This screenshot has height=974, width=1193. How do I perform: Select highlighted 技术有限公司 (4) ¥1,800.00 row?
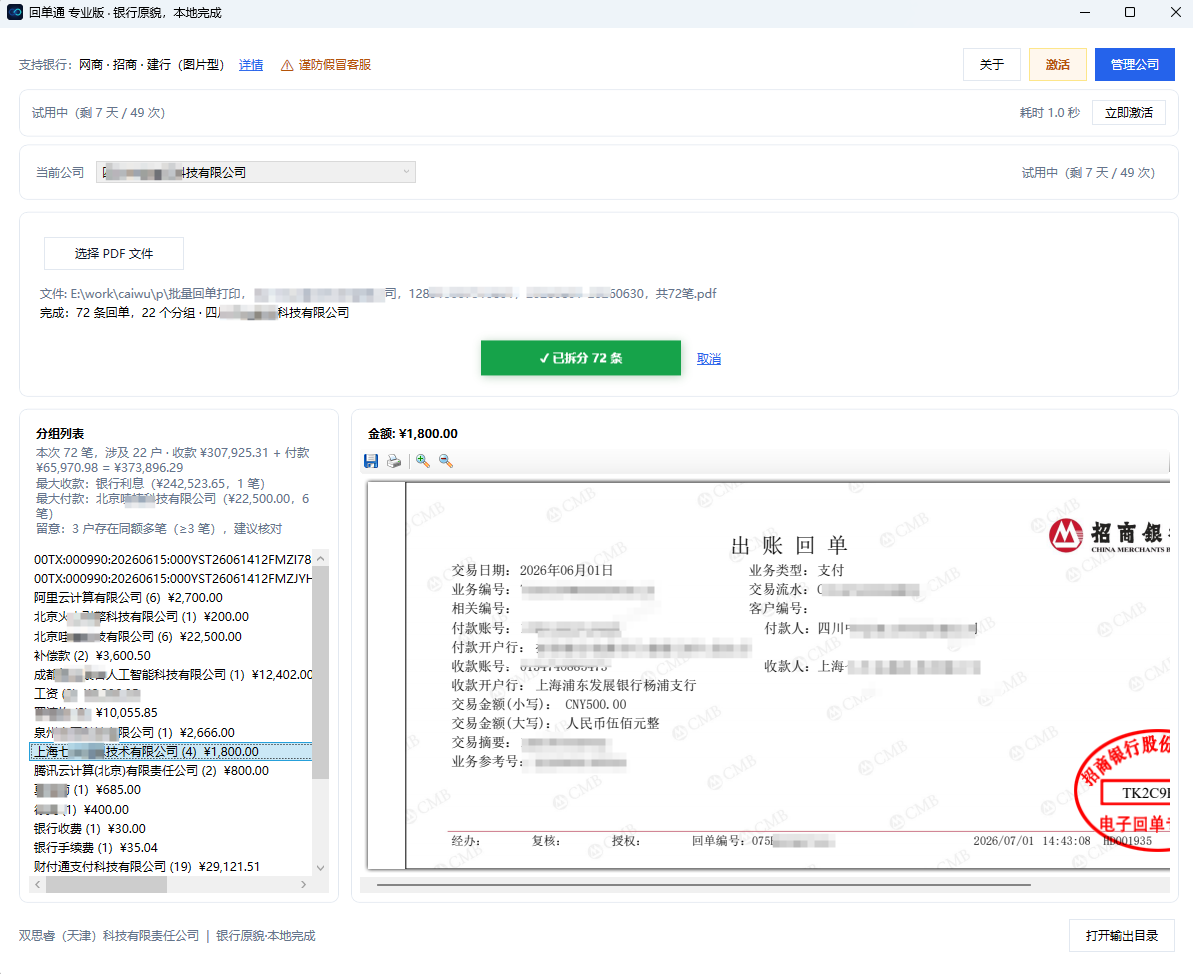click(171, 751)
